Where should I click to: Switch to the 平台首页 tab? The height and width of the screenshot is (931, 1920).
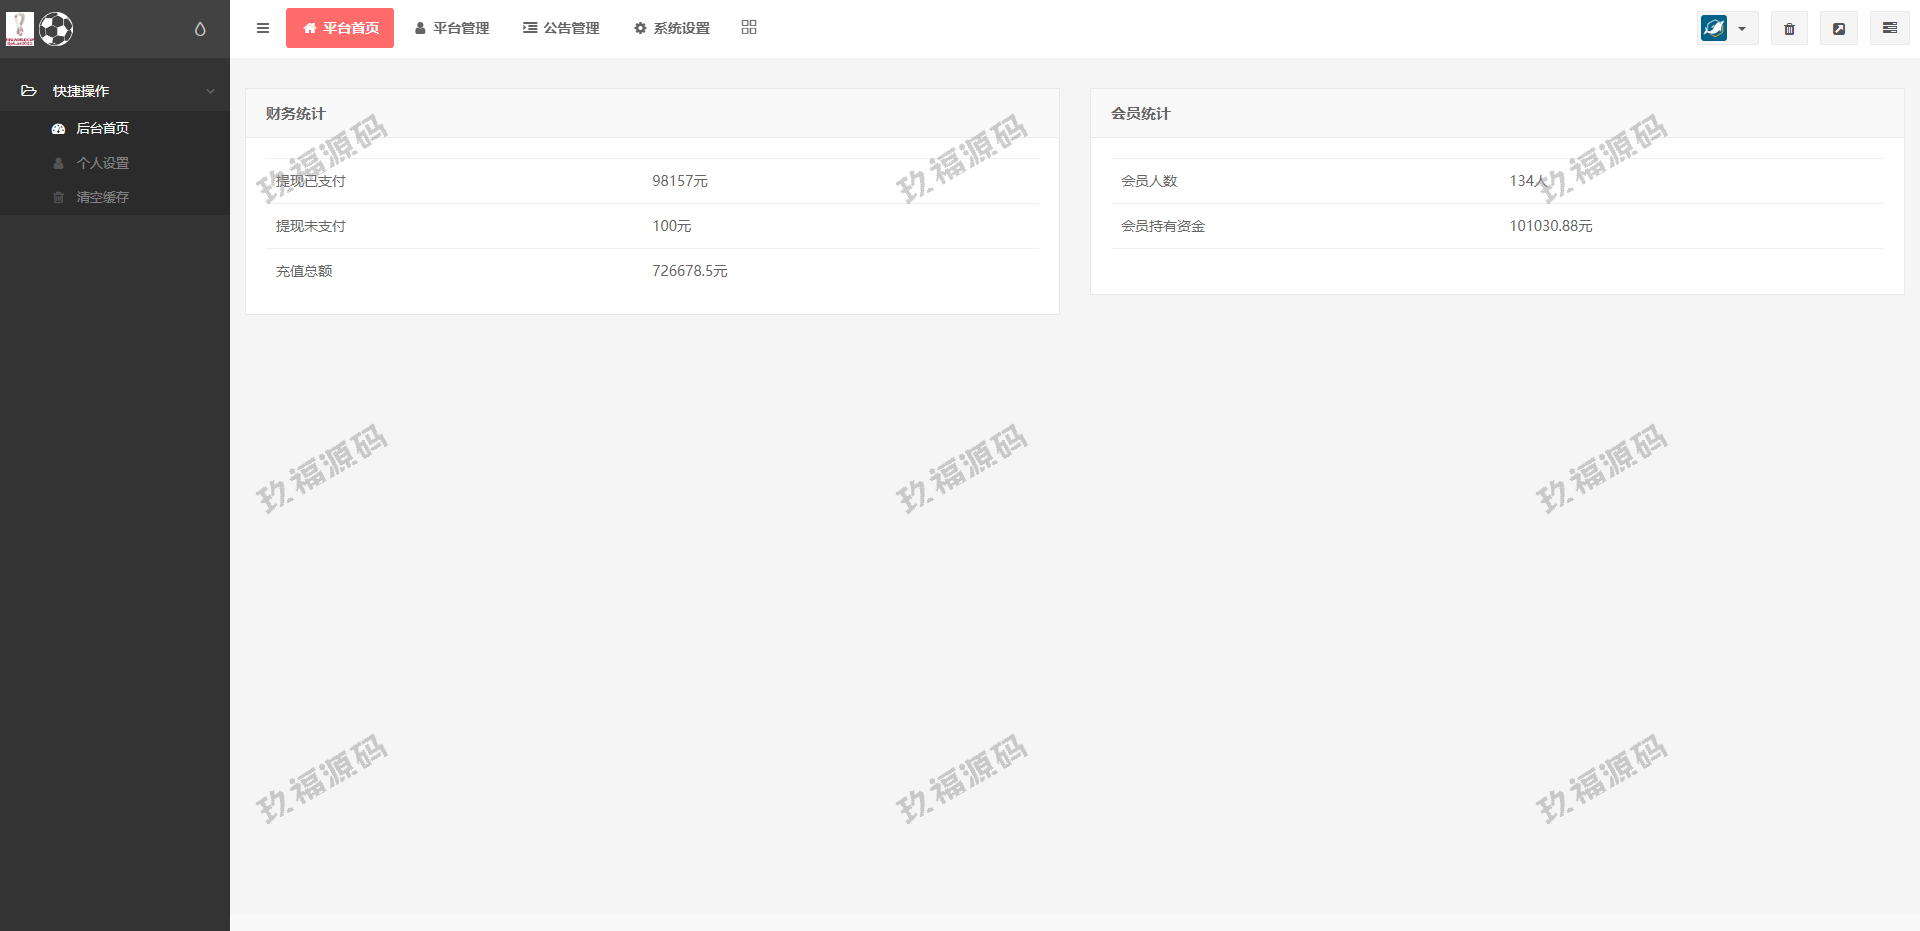[x=340, y=28]
